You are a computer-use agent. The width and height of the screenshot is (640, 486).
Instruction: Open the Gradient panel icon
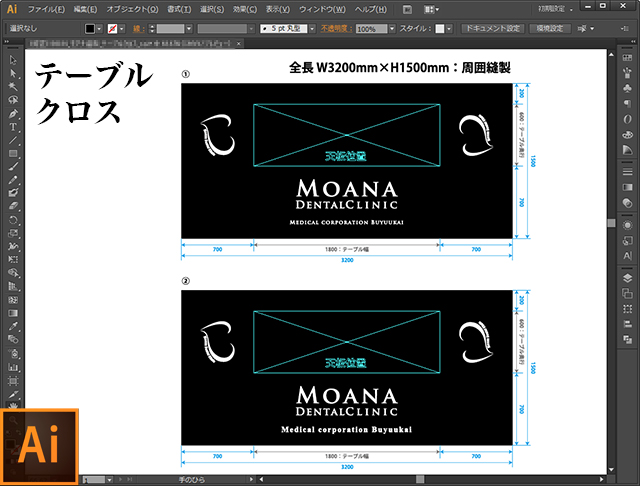627,187
